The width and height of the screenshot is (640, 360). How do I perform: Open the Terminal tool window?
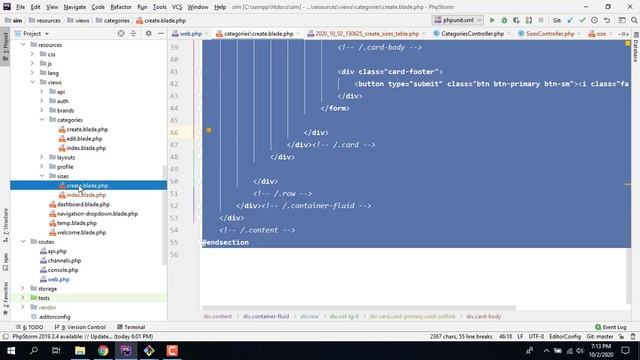pyautogui.click(x=131, y=327)
